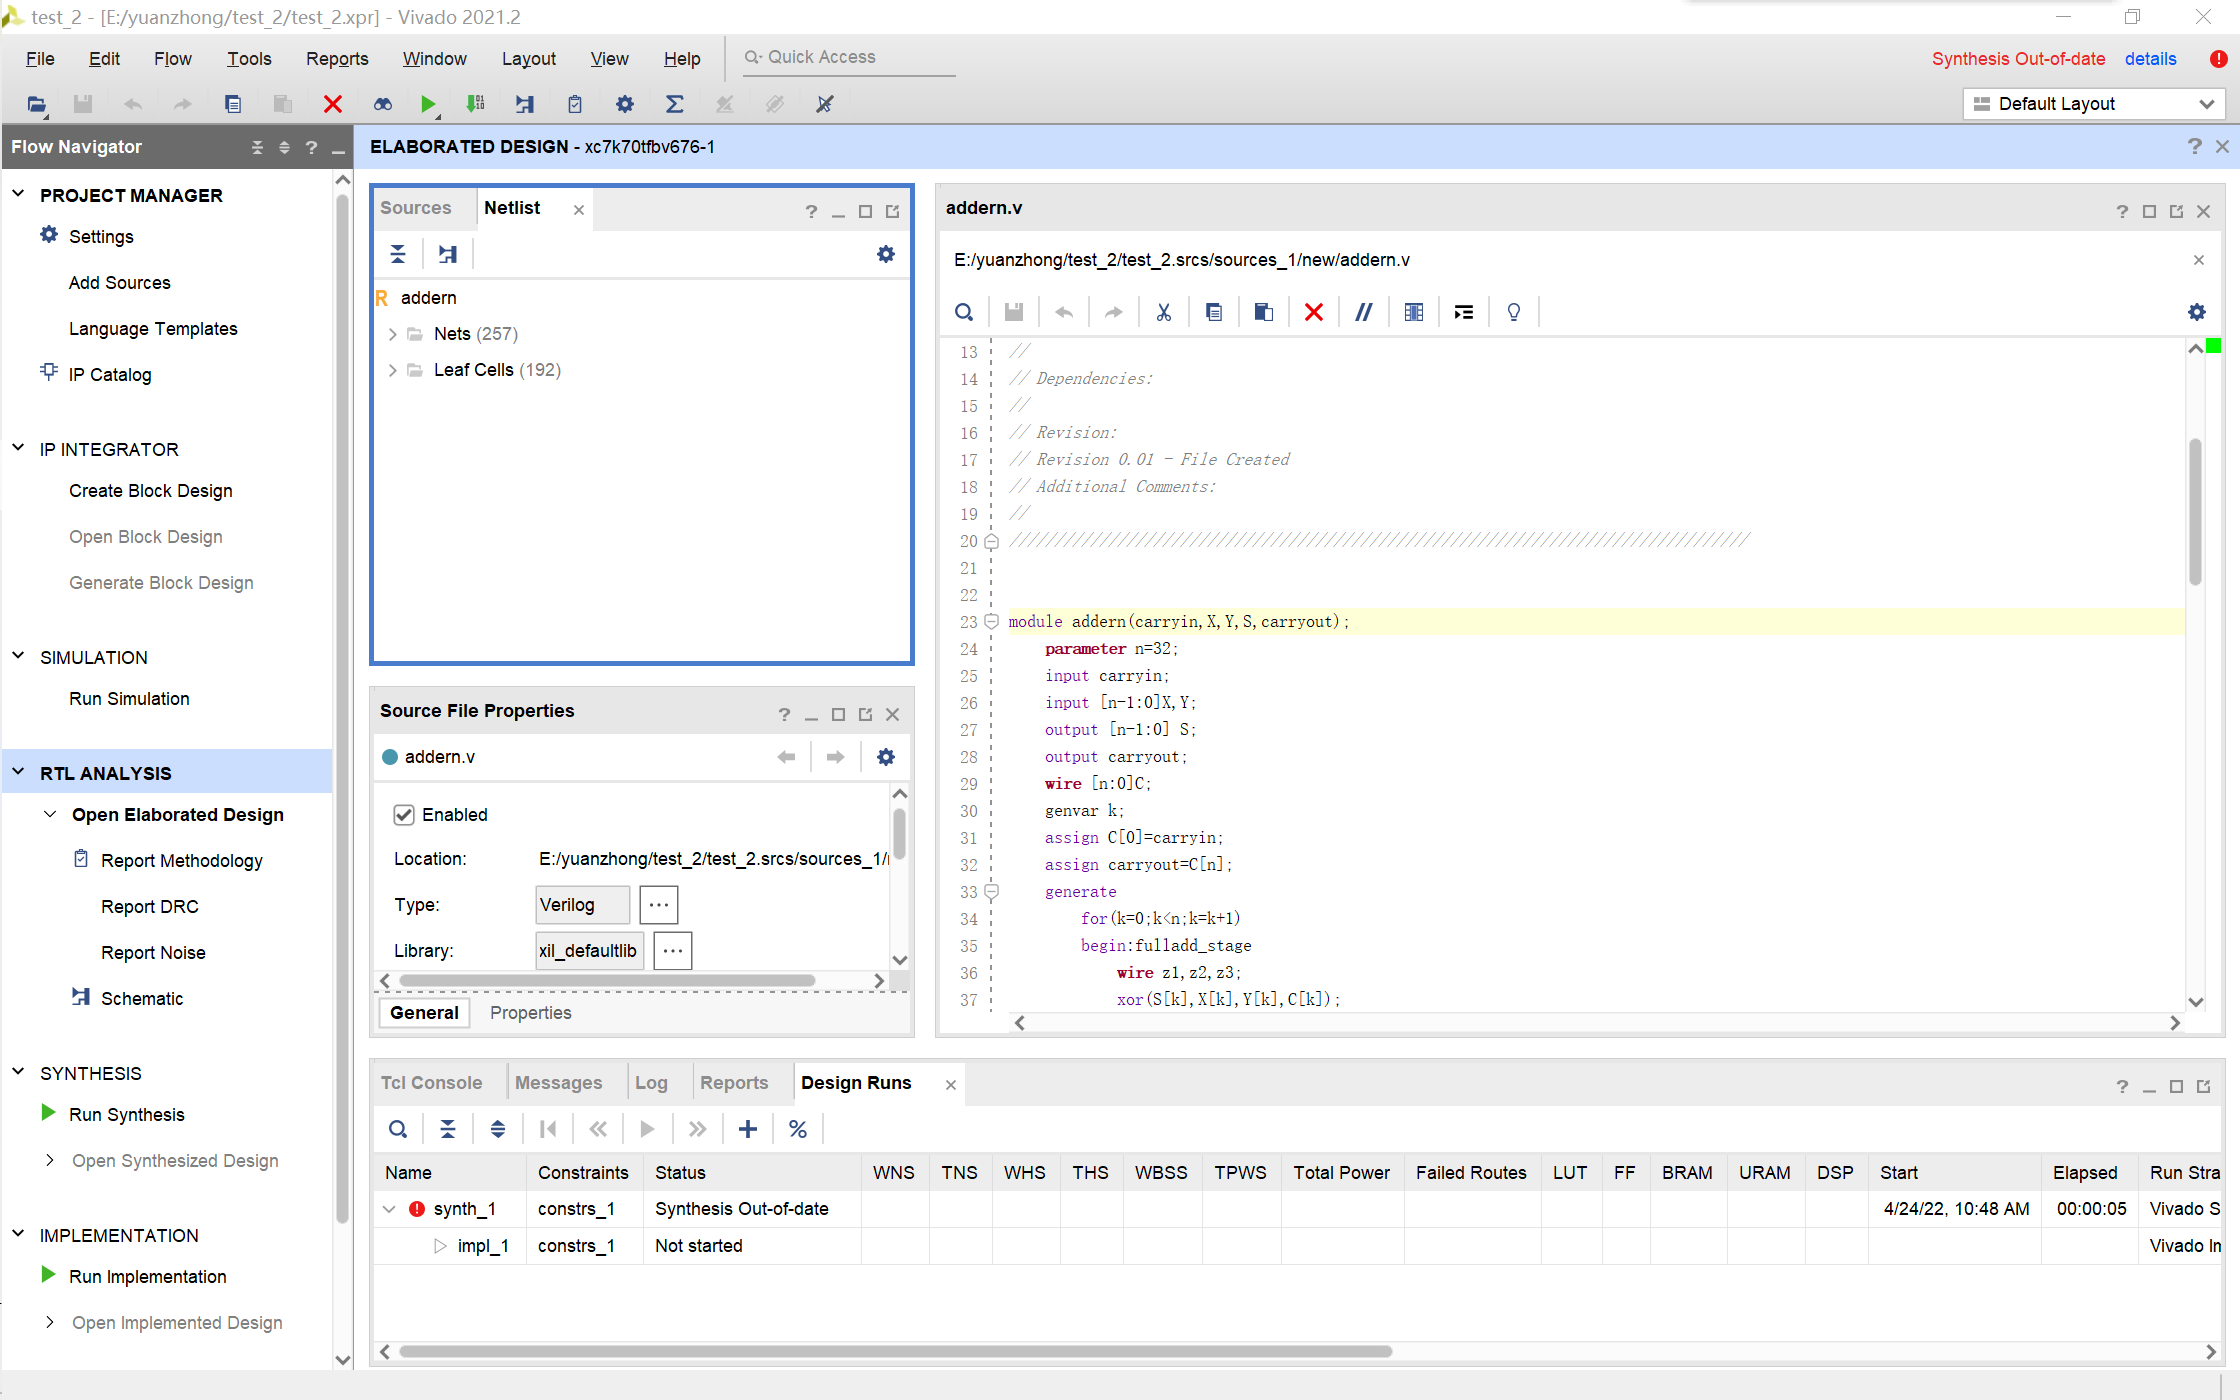Collapse the generate fold marker on line 33

(991, 891)
